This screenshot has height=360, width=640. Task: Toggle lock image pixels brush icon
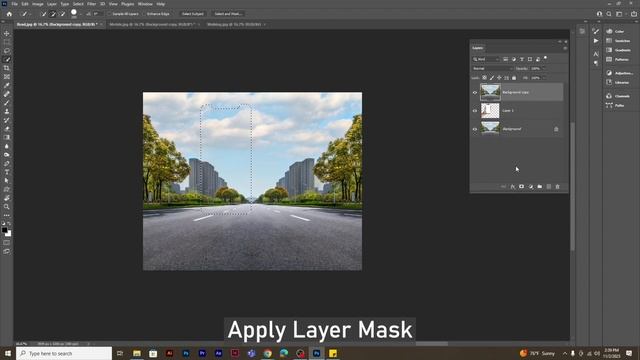click(492, 78)
